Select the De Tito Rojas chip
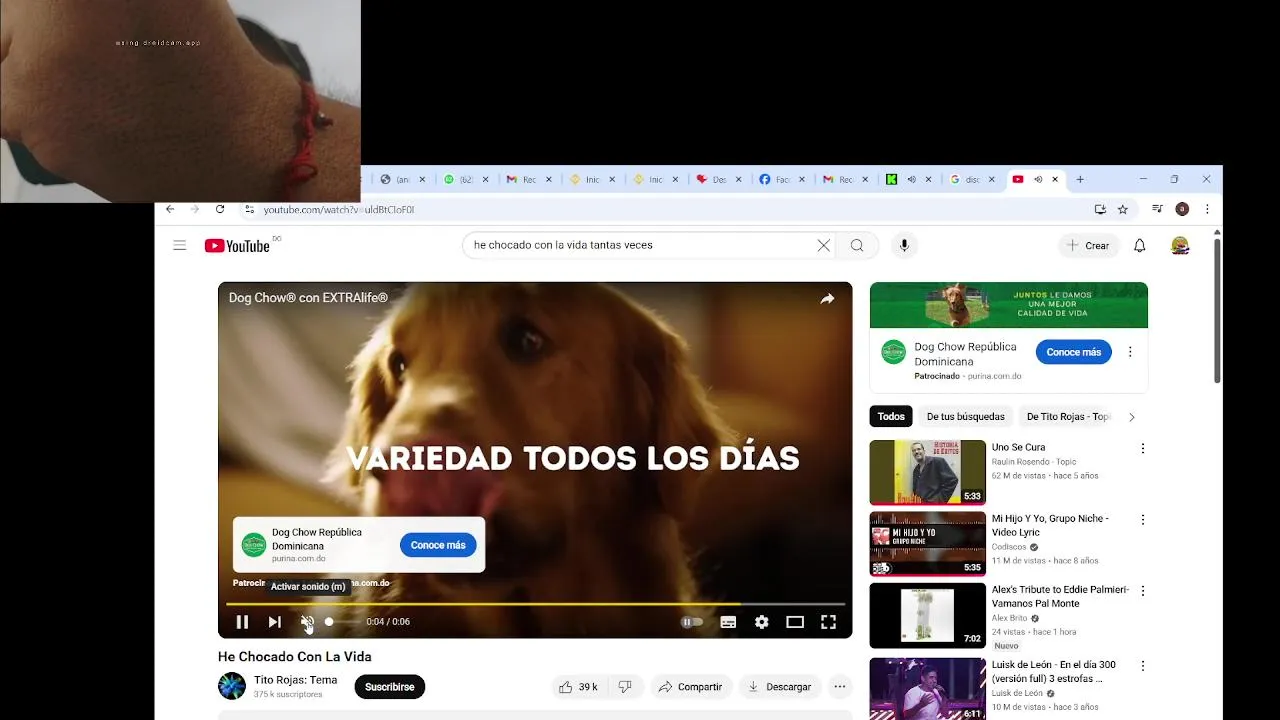This screenshot has width=1280, height=720. coord(1068,417)
